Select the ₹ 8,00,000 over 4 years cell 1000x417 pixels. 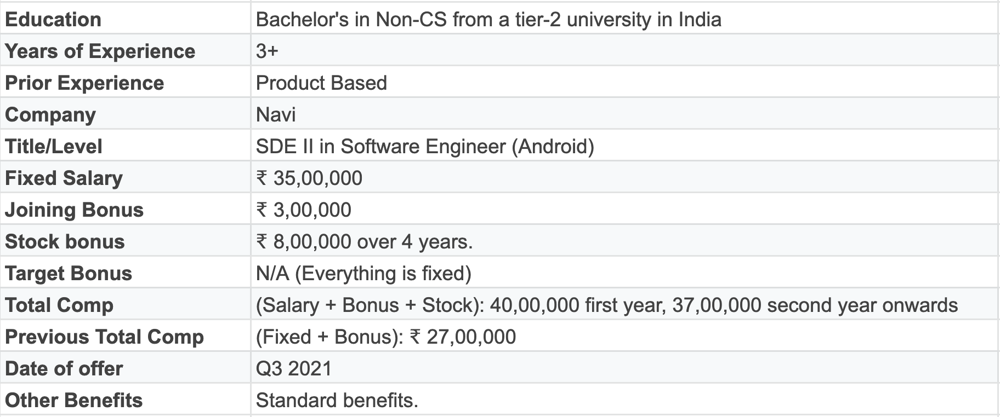point(364,242)
